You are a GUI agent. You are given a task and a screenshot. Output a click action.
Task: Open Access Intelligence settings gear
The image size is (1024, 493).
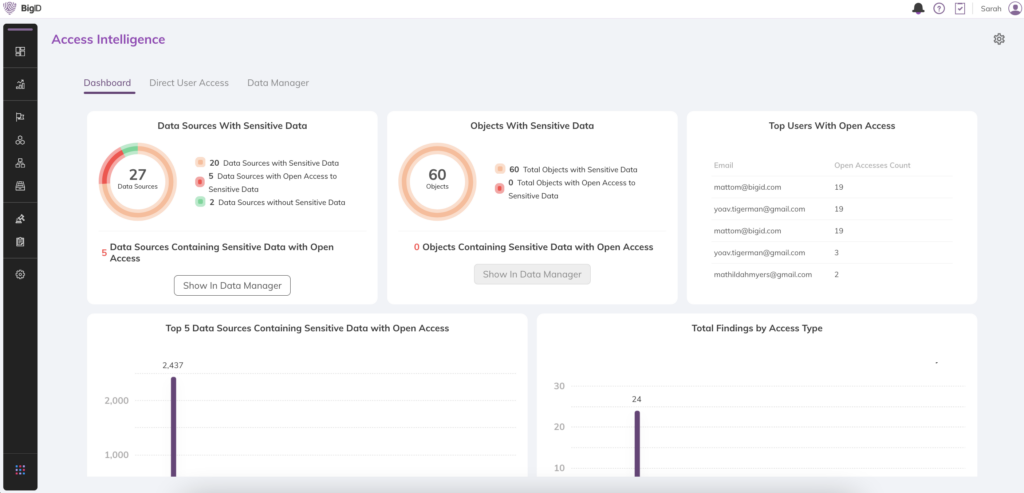click(999, 39)
